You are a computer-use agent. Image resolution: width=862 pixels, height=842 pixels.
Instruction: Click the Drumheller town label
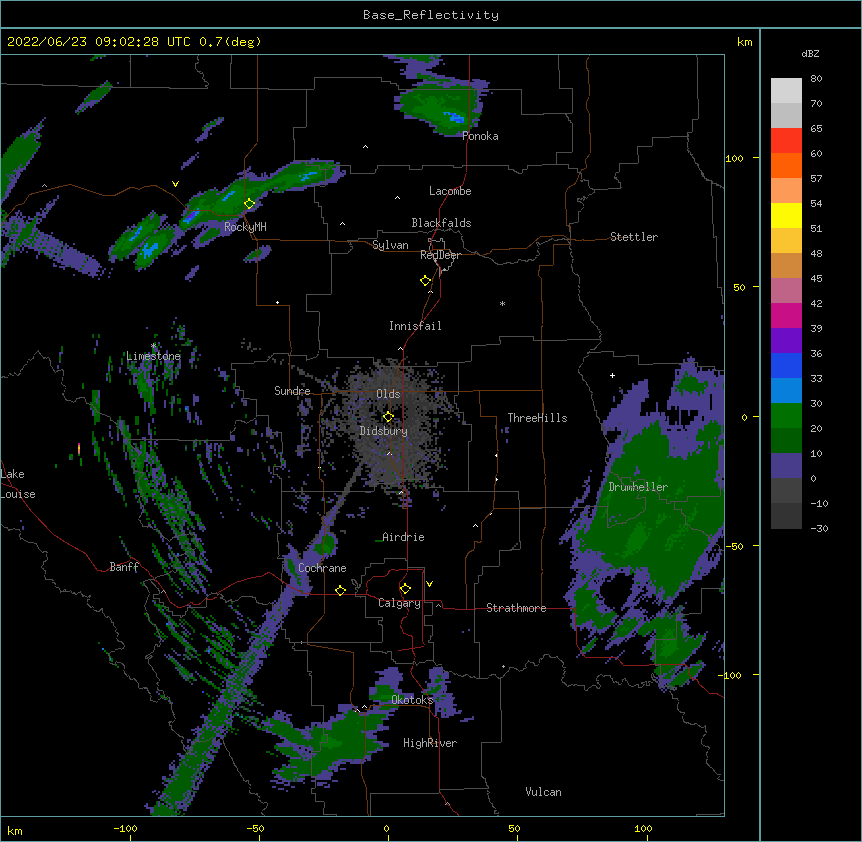[x=638, y=487]
